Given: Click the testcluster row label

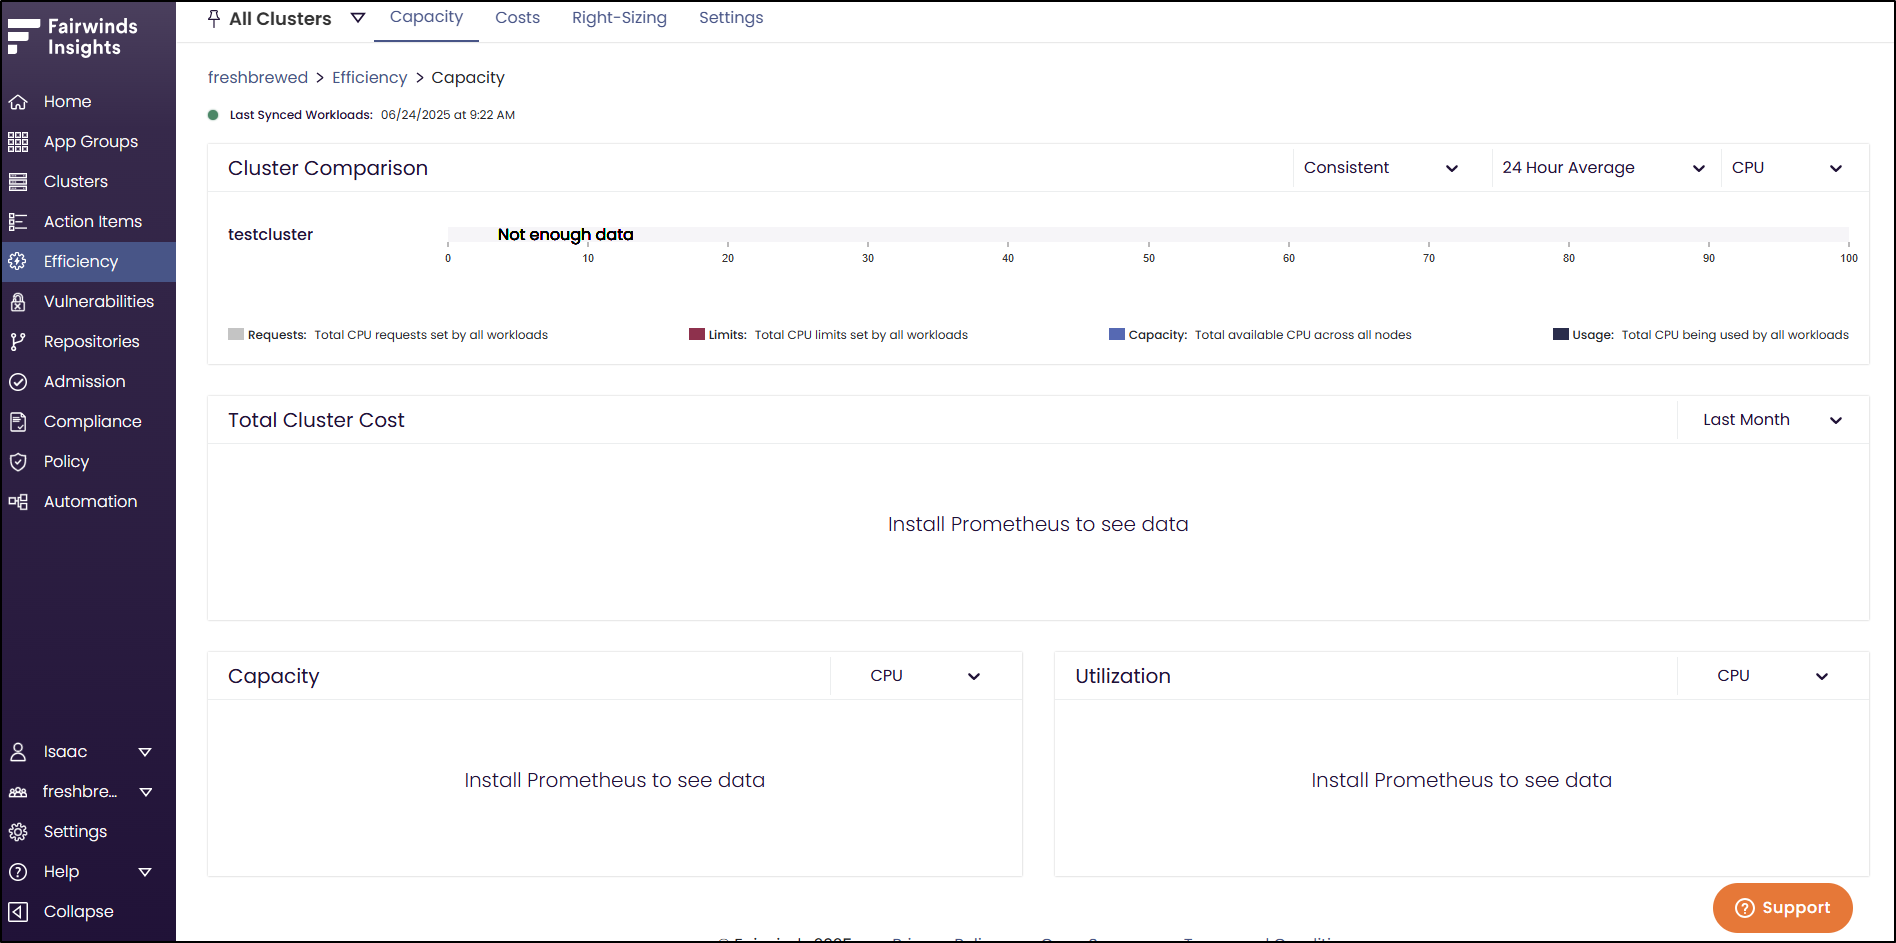Looking at the screenshot, I should [x=270, y=234].
